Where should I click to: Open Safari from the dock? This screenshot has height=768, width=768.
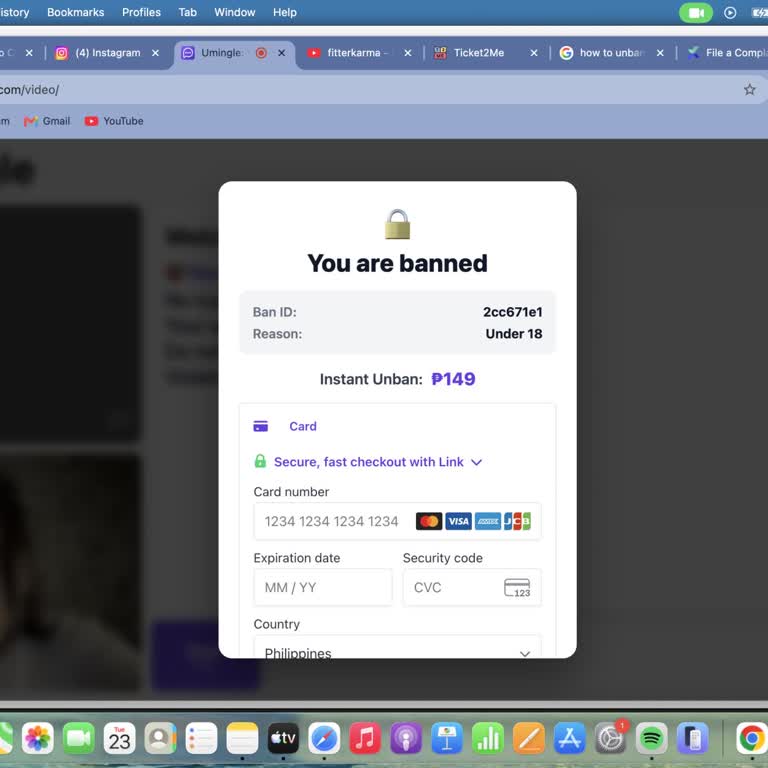324,738
